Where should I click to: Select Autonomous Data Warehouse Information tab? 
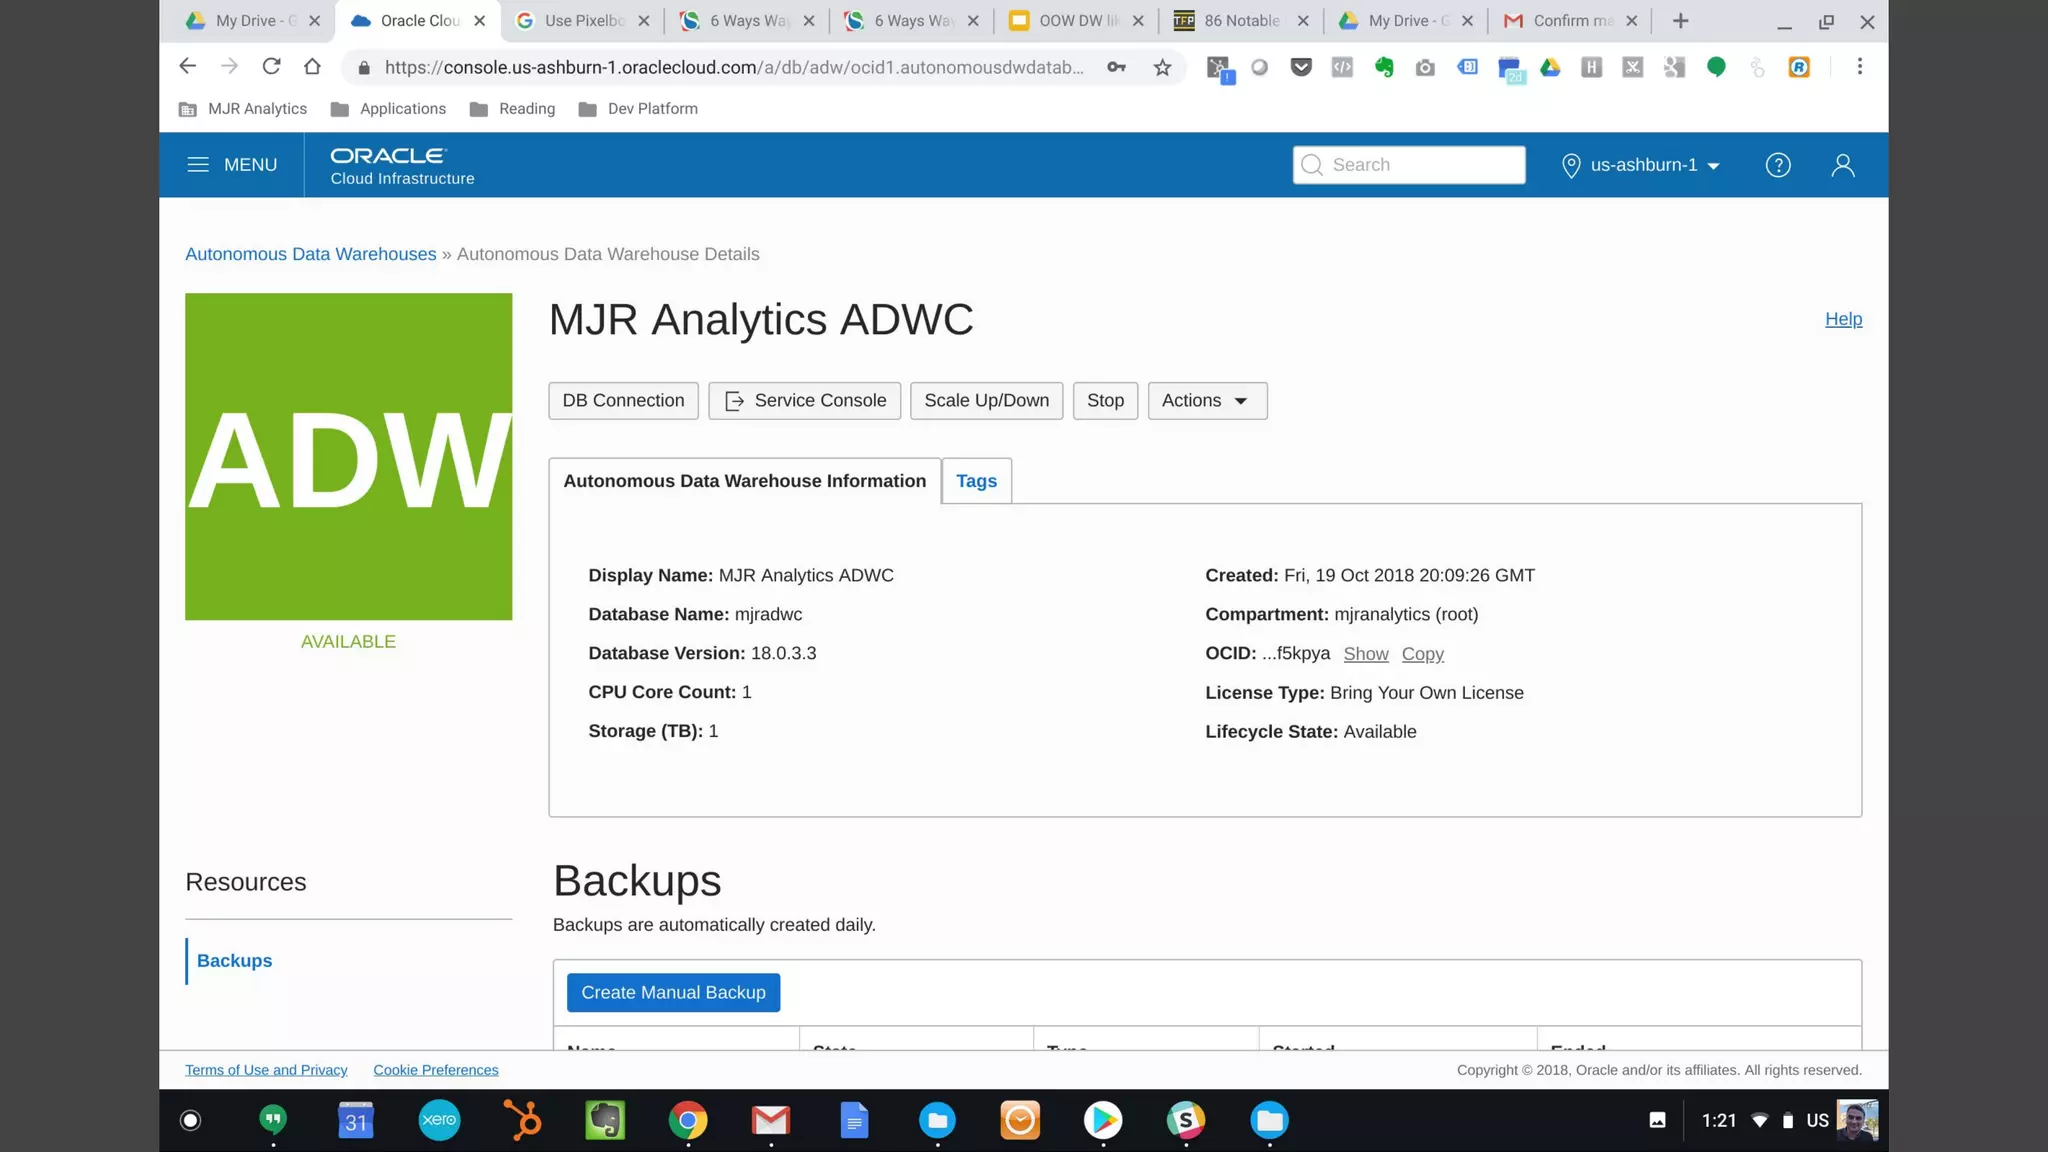click(744, 481)
